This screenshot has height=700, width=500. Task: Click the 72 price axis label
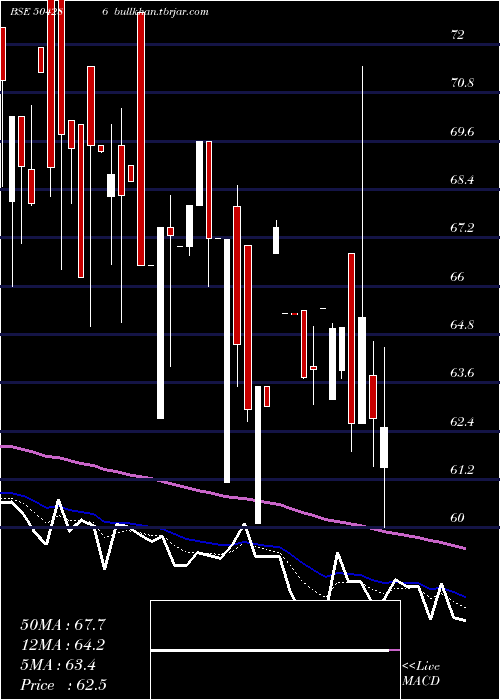458,34
